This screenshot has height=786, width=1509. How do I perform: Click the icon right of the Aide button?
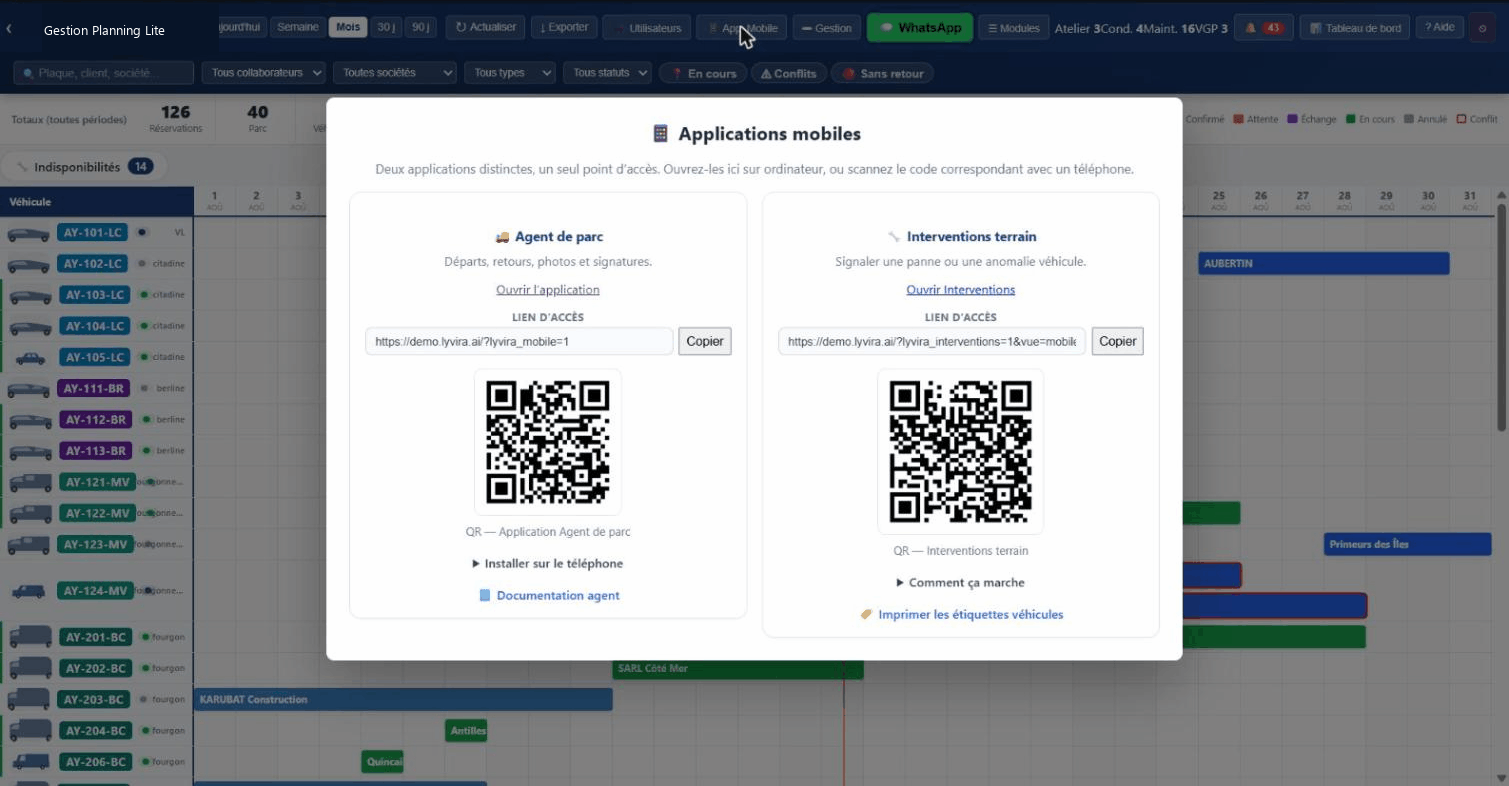pyautogui.click(x=1481, y=28)
